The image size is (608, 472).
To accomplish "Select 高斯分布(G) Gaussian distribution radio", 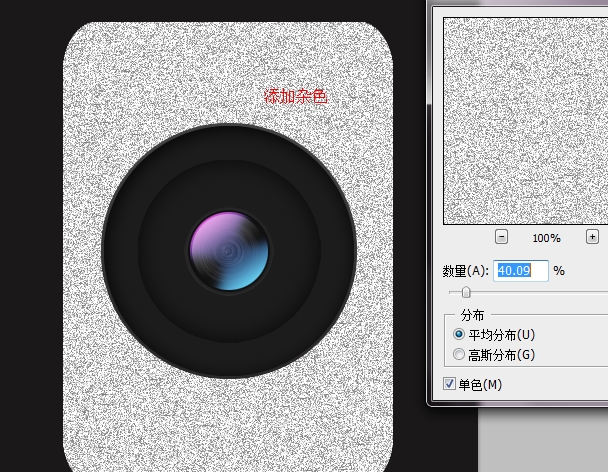I will pyautogui.click(x=460, y=355).
